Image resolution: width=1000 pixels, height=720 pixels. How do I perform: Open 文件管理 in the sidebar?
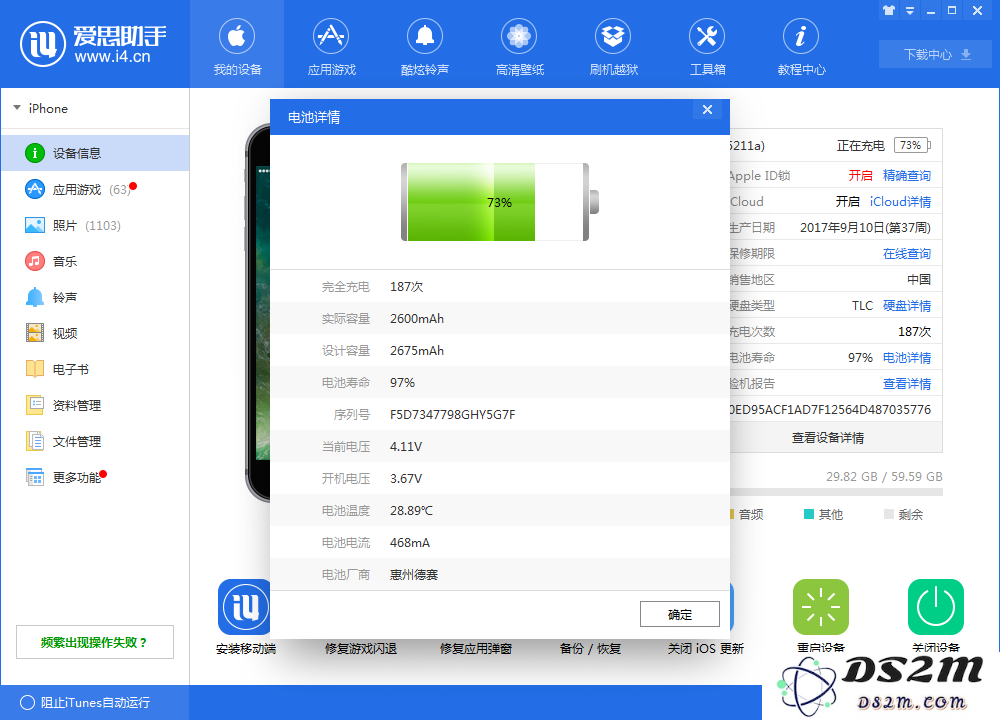pos(95,441)
